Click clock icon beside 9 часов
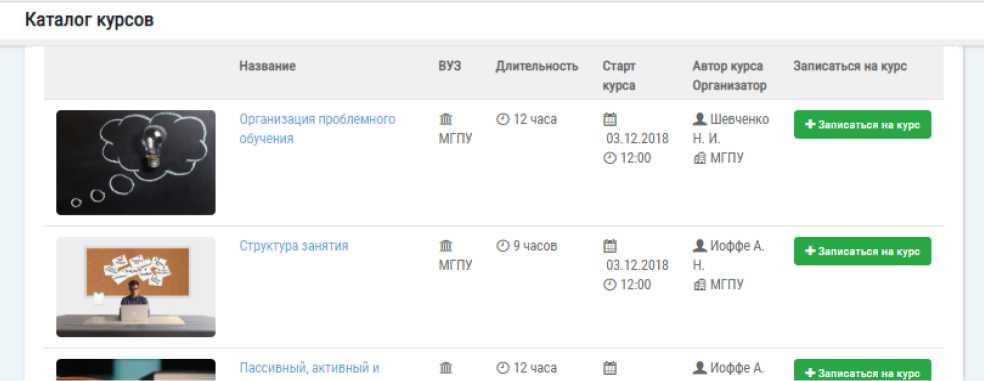Viewport: 984px width, 381px height. pos(502,245)
